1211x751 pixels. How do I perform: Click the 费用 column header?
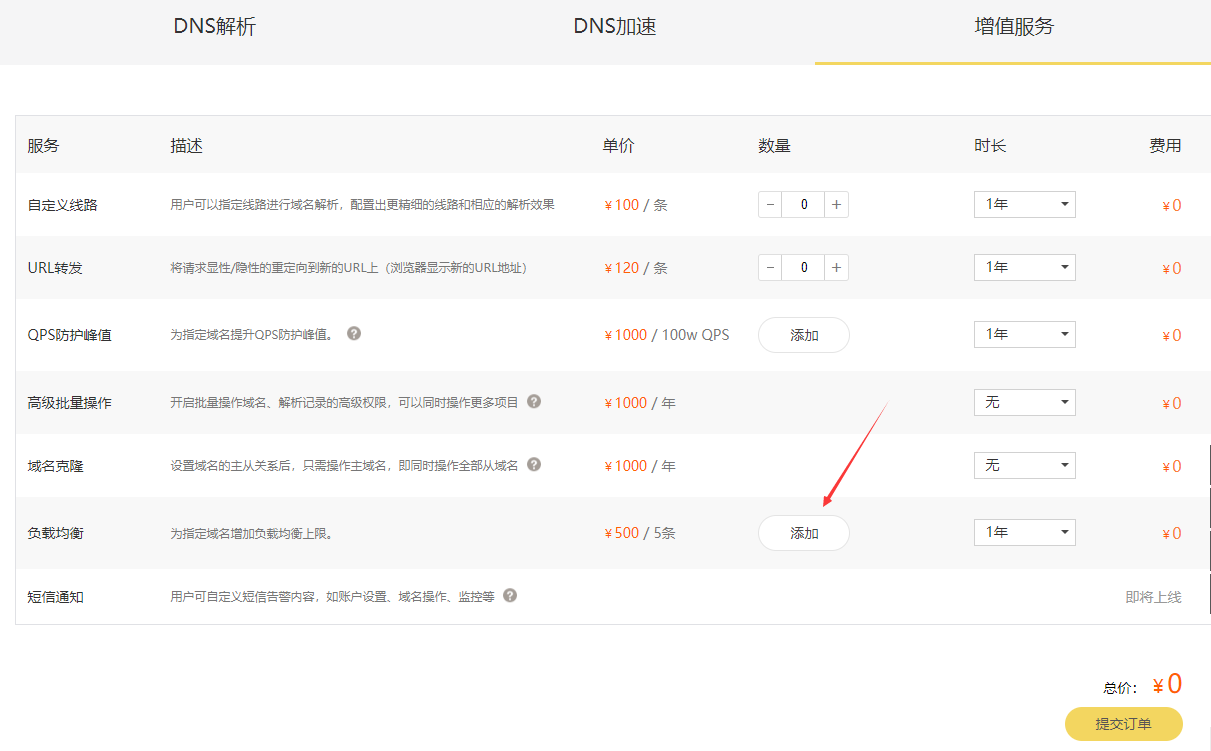click(1165, 146)
